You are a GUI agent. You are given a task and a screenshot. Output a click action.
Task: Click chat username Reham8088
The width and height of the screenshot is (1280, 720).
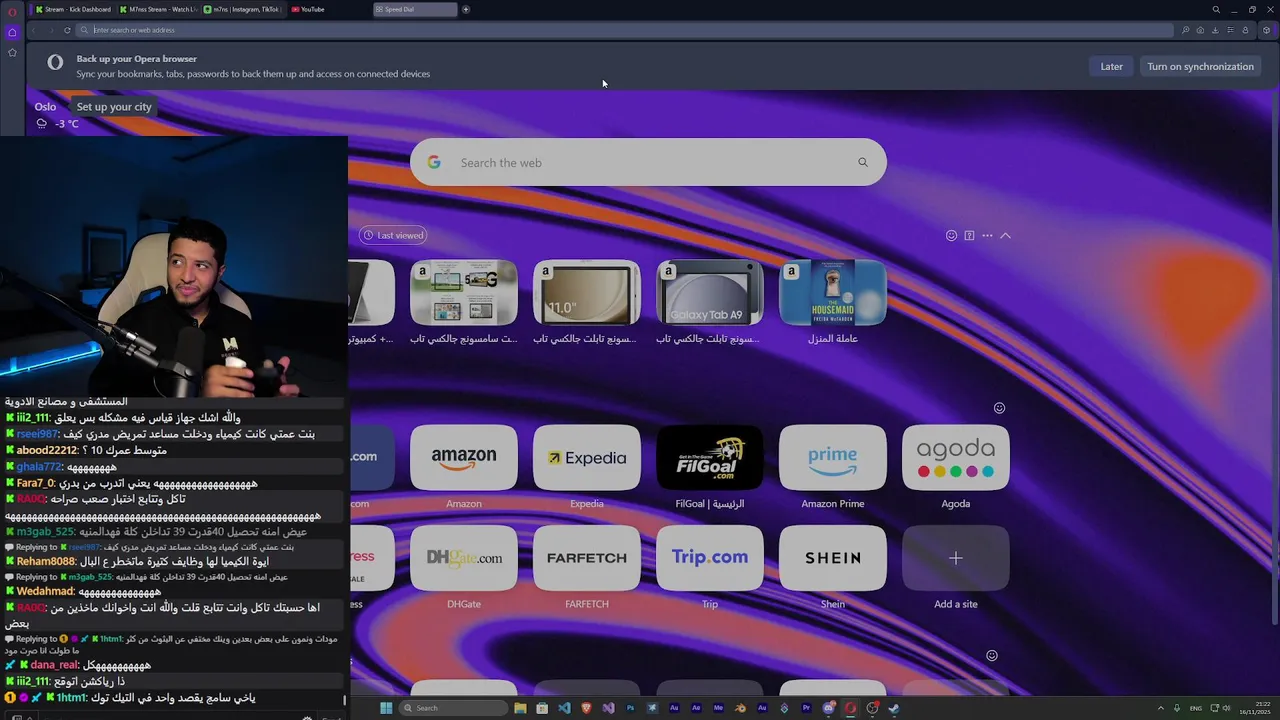(46, 562)
